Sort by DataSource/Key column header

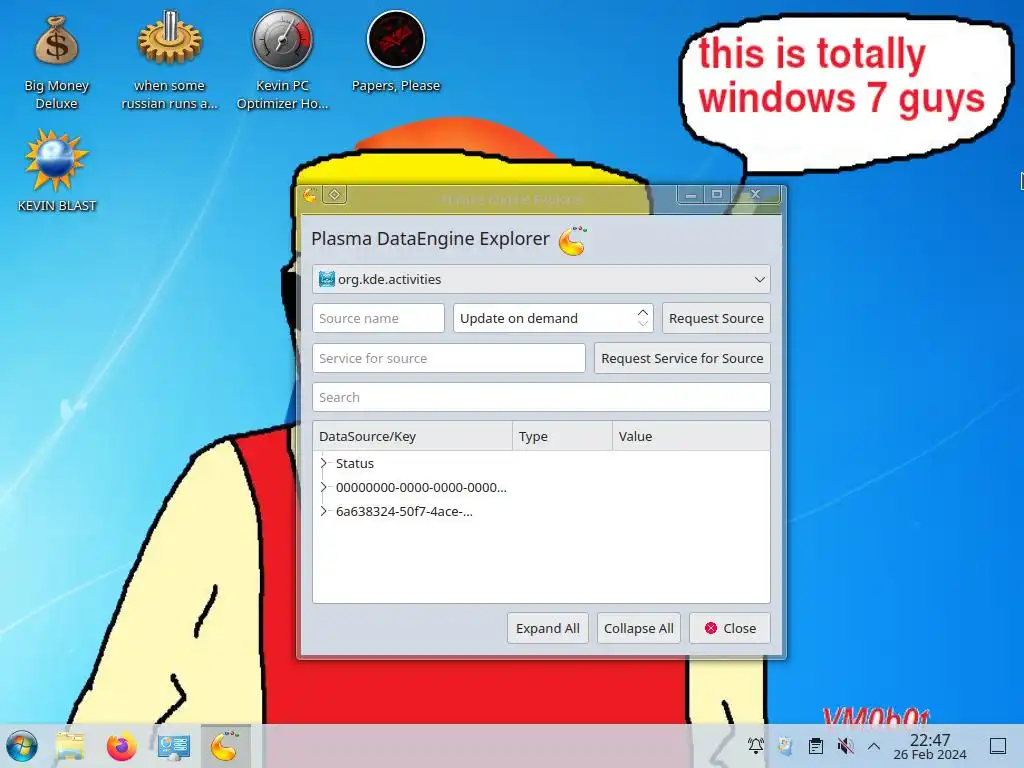(x=413, y=436)
